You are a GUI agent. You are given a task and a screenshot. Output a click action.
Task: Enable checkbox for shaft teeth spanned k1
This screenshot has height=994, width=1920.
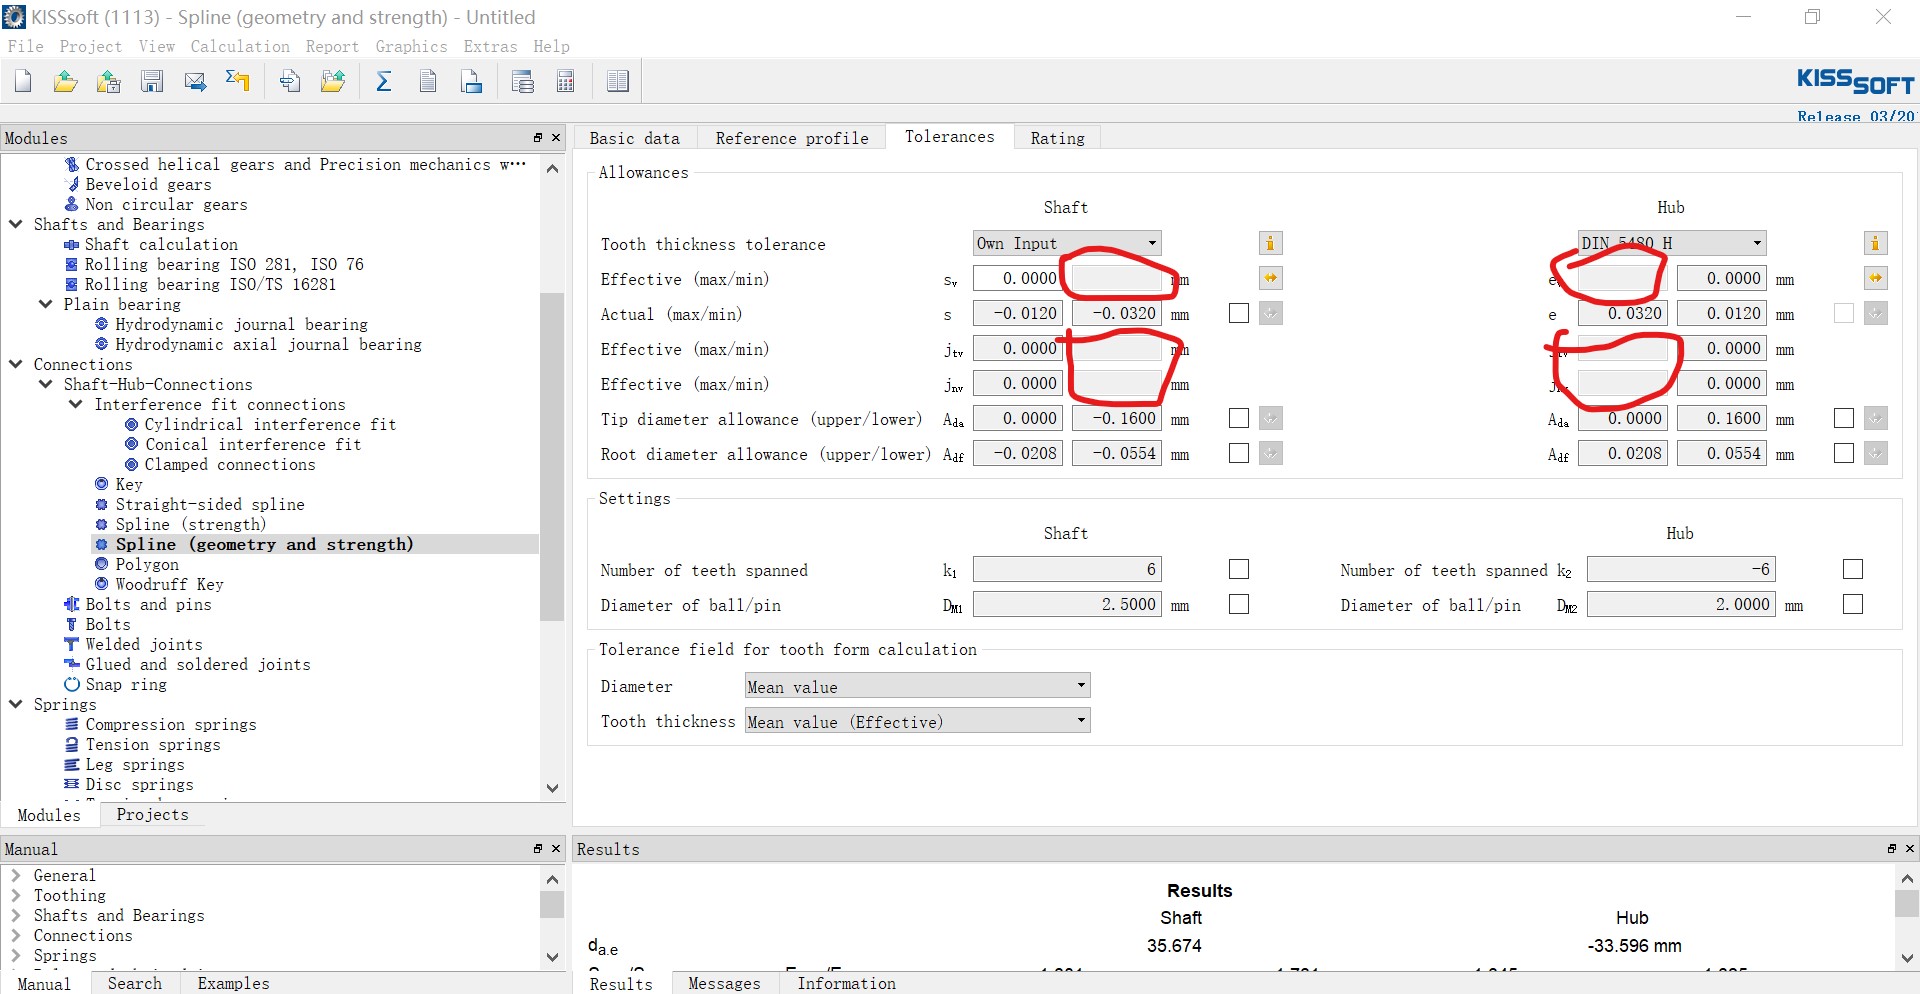click(x=1239, y=569)
